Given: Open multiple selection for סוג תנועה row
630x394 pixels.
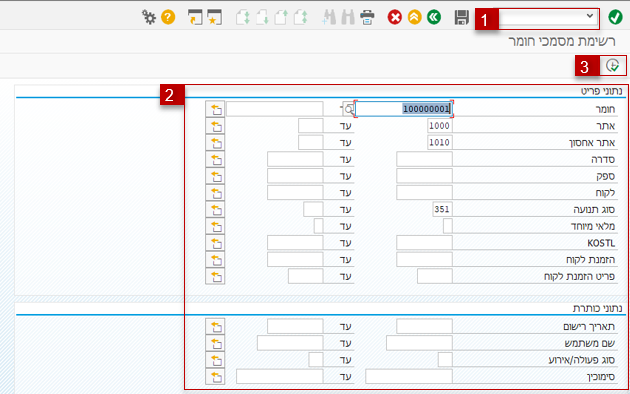Looking at the screenshot, I should click(215, 209).
